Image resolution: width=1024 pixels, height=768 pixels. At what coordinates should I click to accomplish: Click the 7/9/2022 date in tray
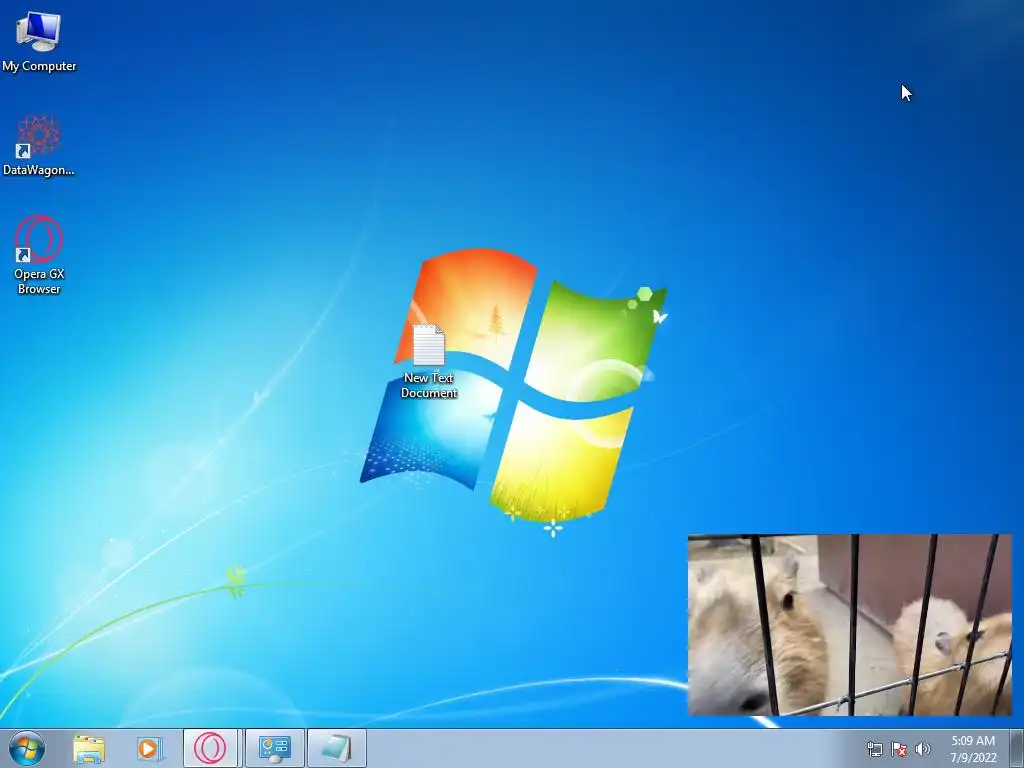(x=973, y=758)
